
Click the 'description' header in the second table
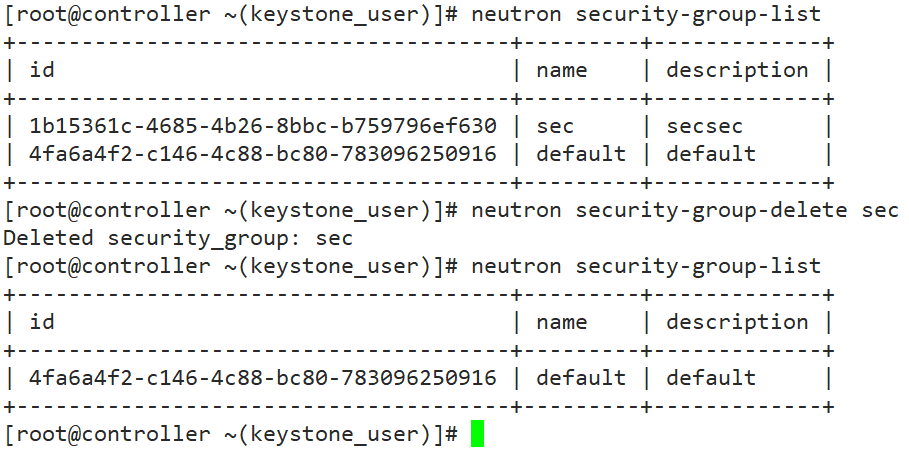pos(737,322)
